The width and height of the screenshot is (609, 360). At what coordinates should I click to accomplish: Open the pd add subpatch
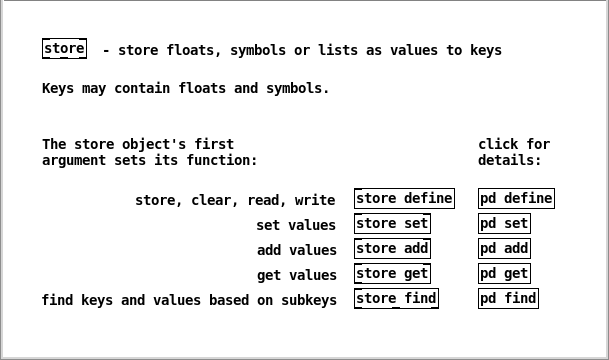pos(504,249)
